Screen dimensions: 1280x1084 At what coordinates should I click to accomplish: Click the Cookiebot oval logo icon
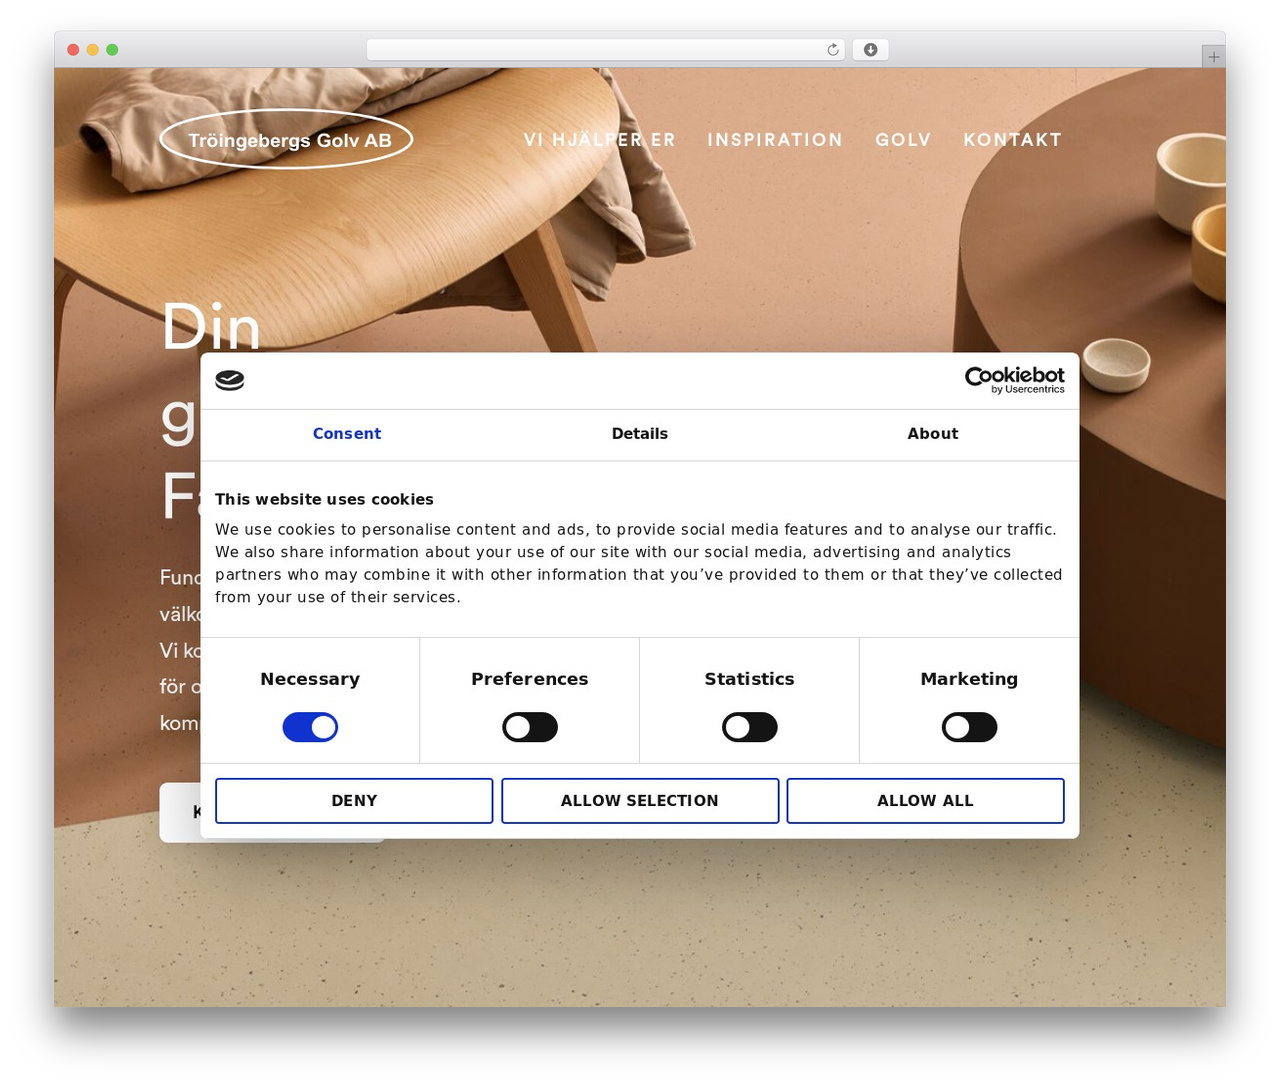click(x=229, y=380)
